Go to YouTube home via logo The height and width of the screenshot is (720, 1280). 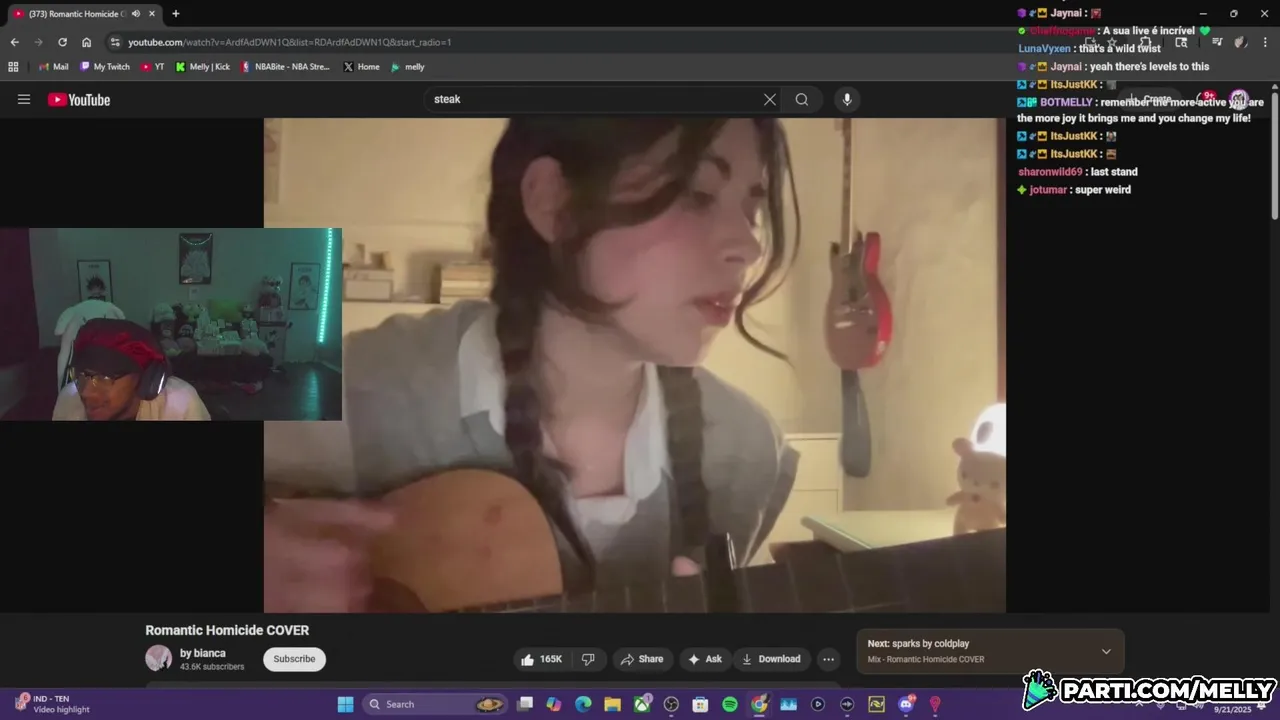79,99
